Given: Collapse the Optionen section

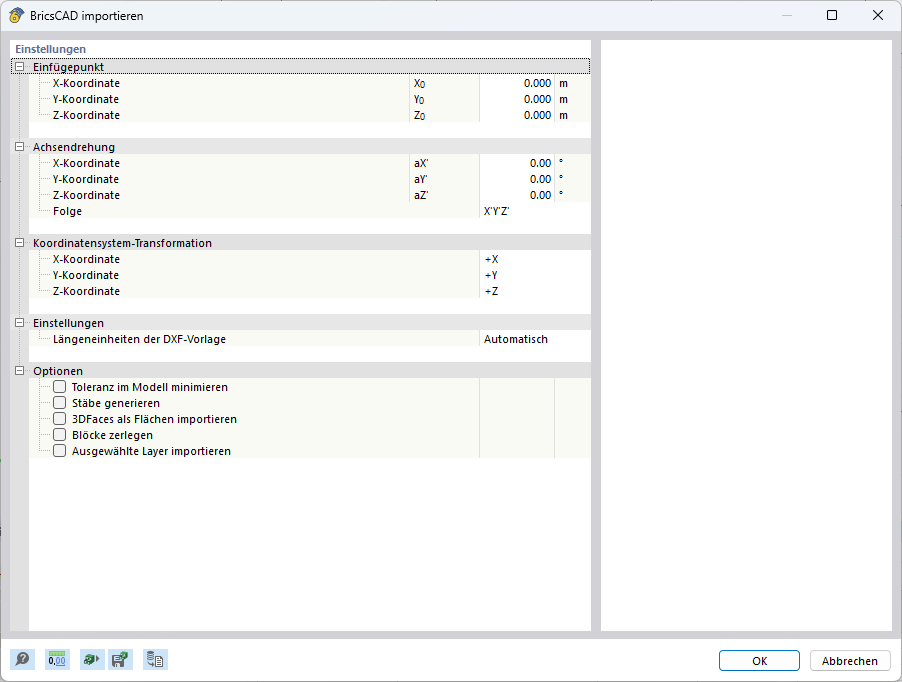Looking at the screenshot, I should (18, 371).
